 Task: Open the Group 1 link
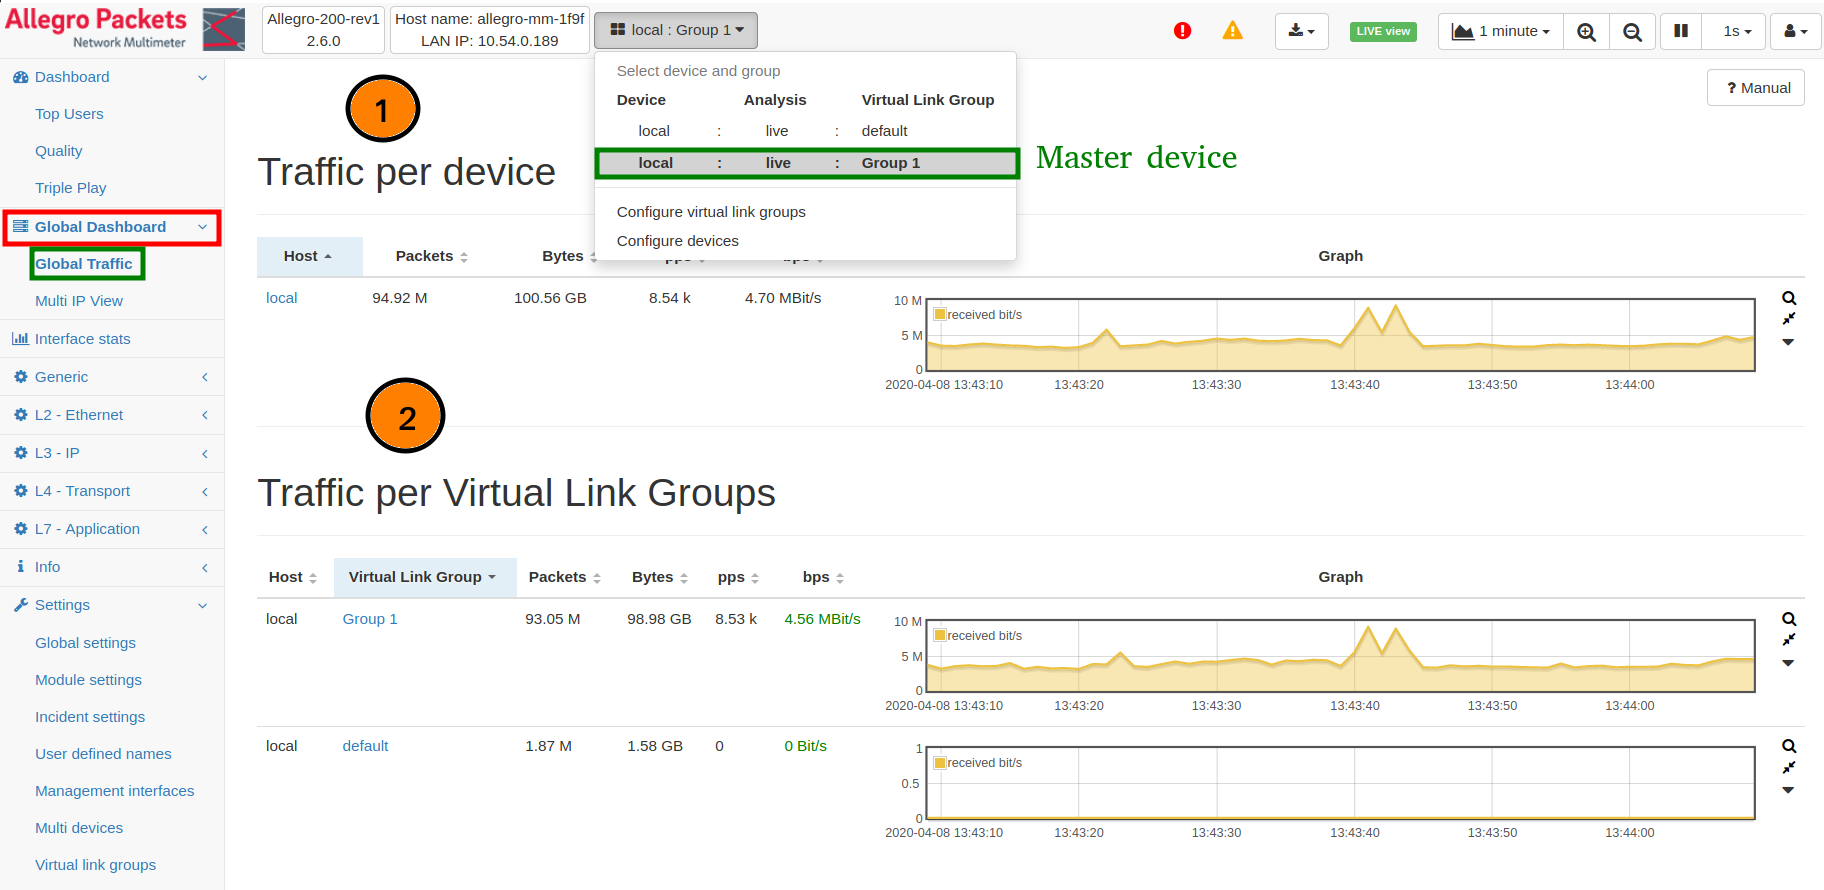370,619
